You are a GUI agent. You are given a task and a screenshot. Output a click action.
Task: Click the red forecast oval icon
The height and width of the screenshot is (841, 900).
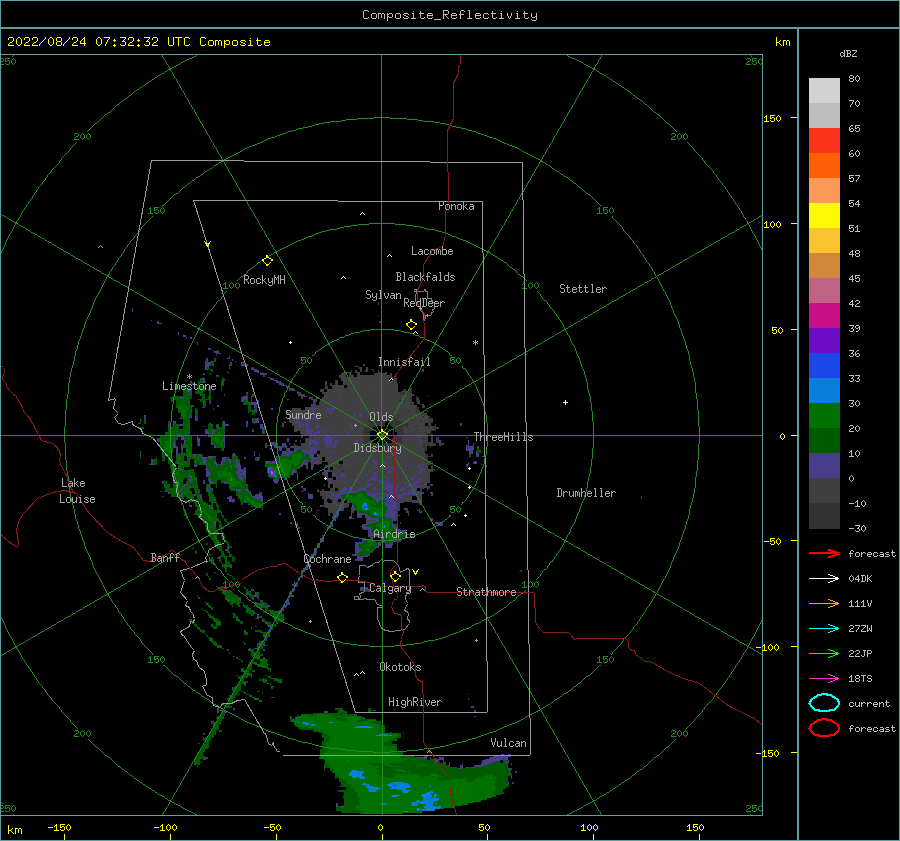(824, 728)
